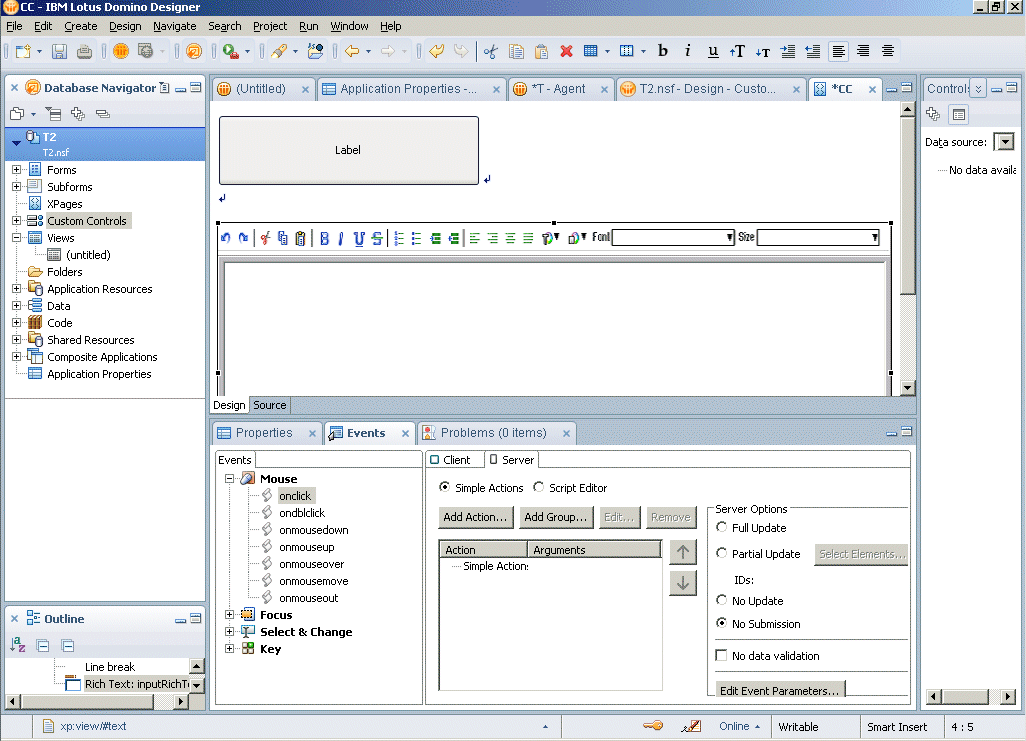This screenshot has width=1026, height=741.
Task: Select the onmouseover event
Action: click(311, 564)
